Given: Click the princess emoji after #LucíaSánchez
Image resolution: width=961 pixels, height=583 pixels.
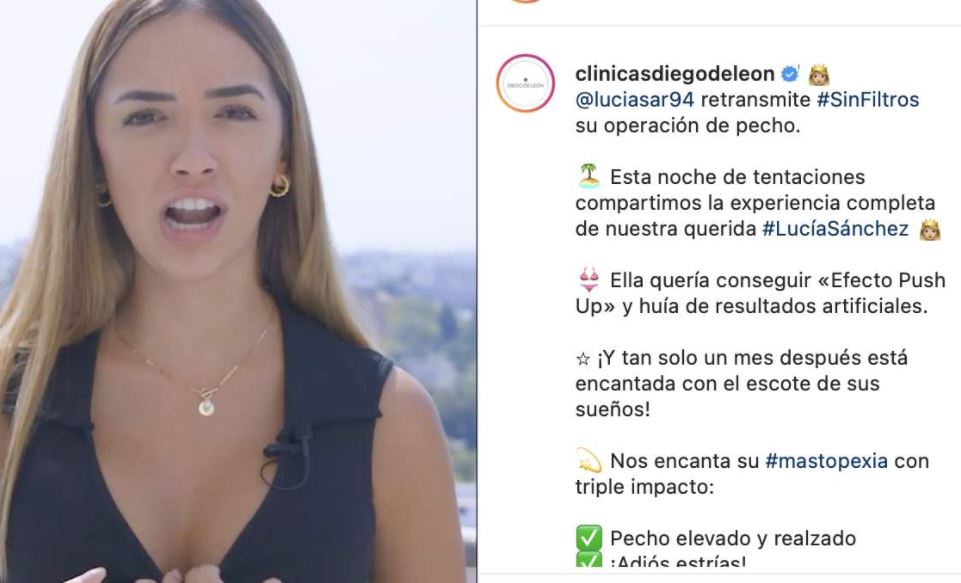Looking at the screenshot, I should tap(930, 229).
